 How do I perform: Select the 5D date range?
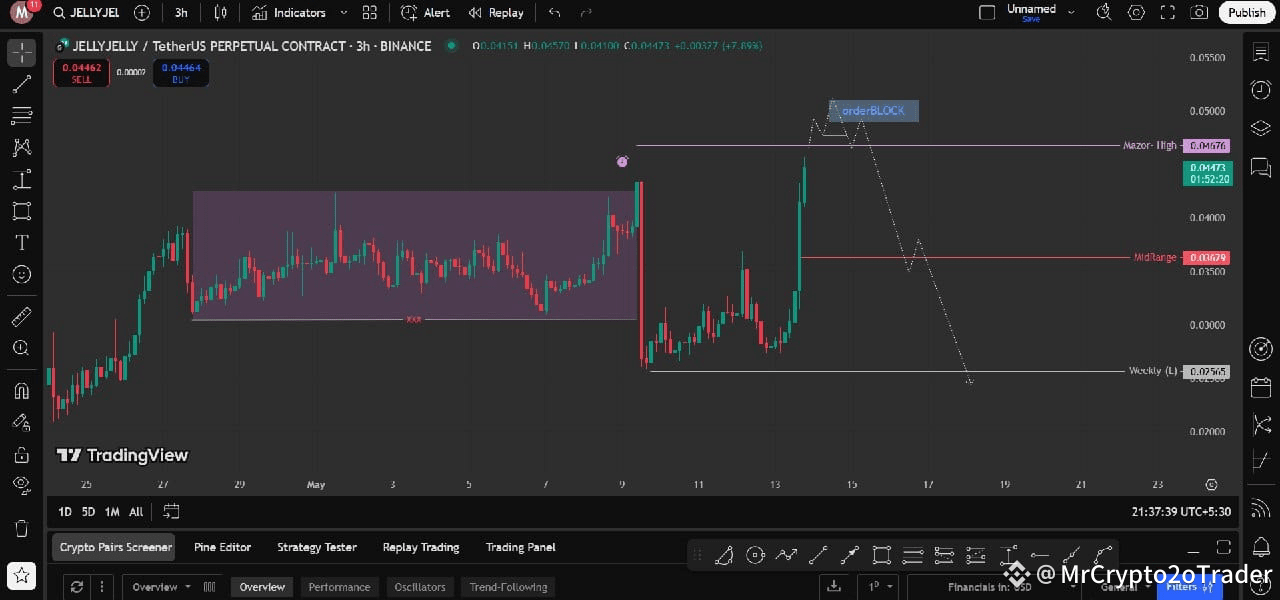point(88,512)
